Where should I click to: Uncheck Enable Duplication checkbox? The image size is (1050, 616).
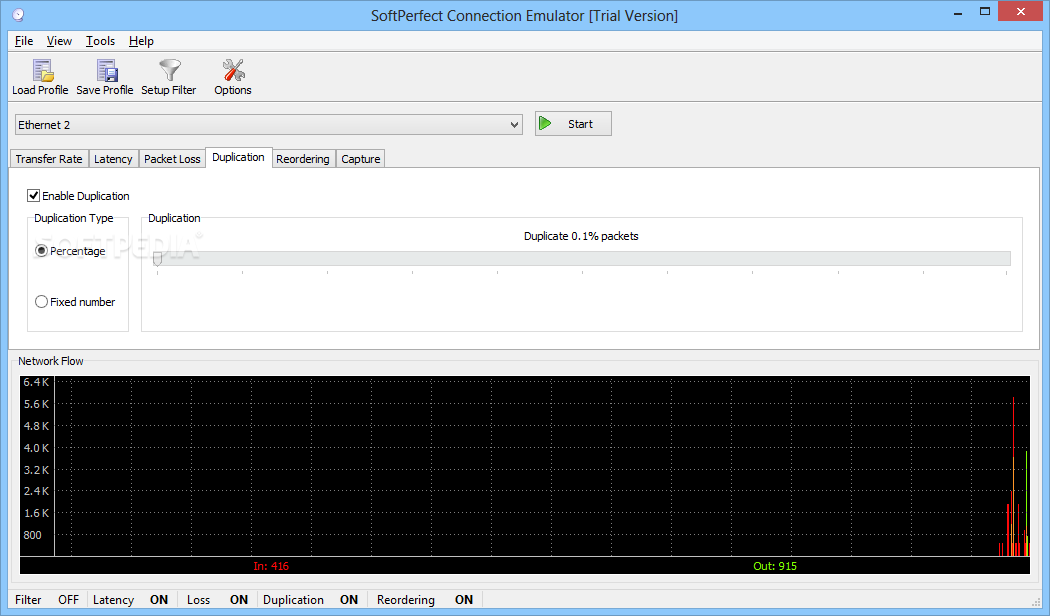33,196
